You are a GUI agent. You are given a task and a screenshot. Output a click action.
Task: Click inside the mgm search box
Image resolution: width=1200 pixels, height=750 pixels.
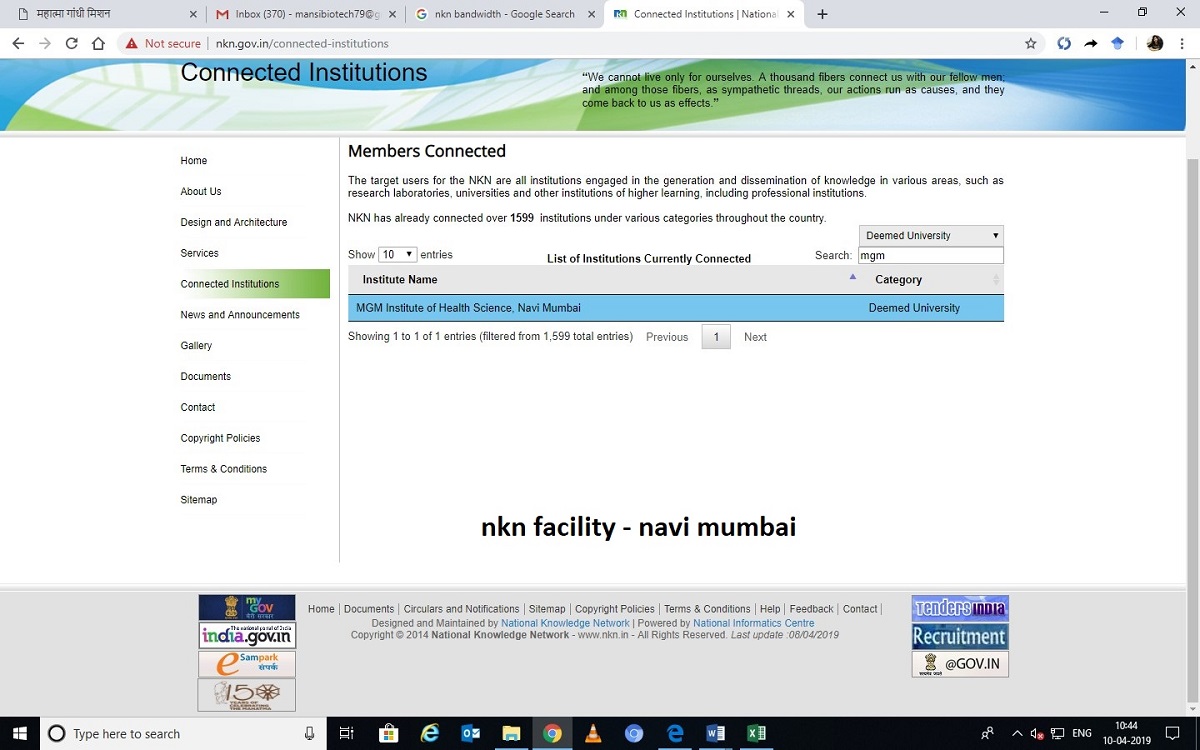tap(930, 255)
